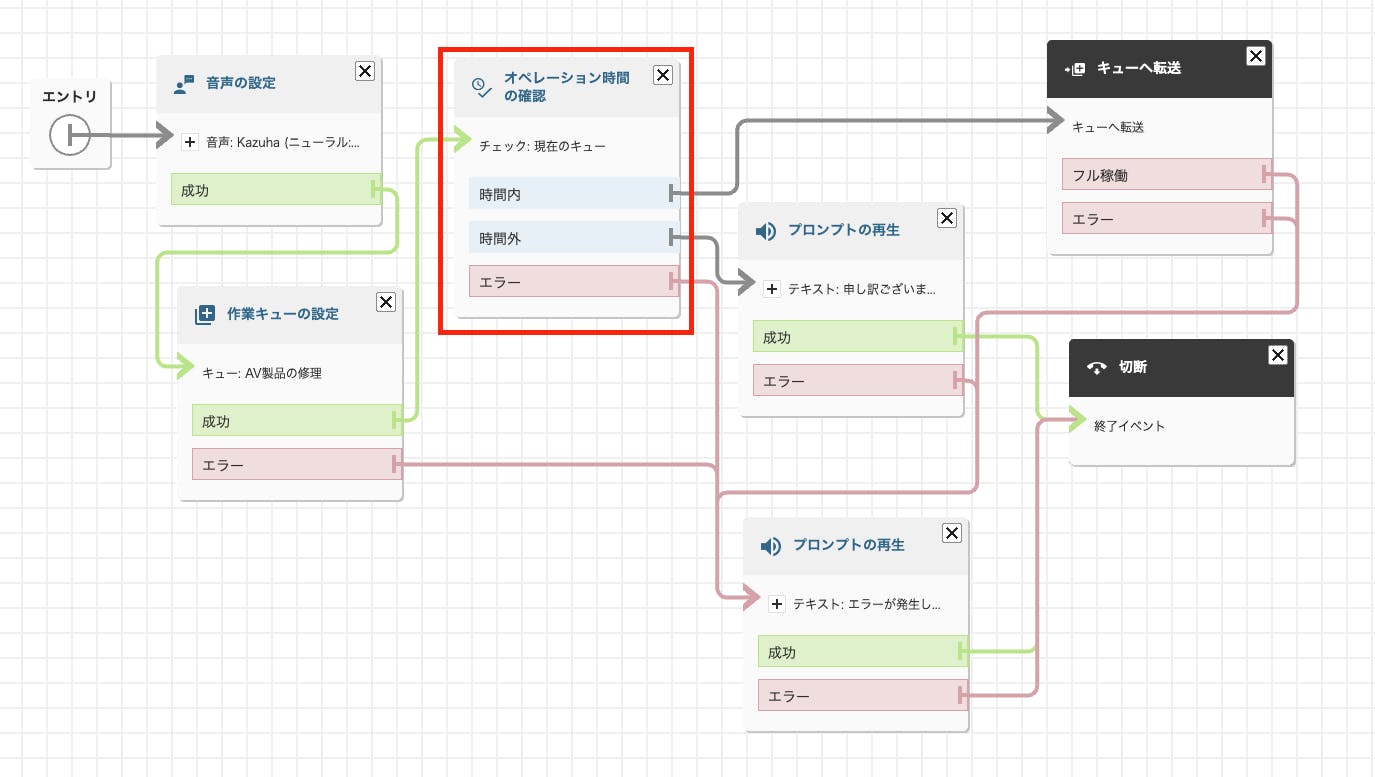Click the Entry start circle icon
The width and height of the screenshot is (1375, 777).
(70, 134)
